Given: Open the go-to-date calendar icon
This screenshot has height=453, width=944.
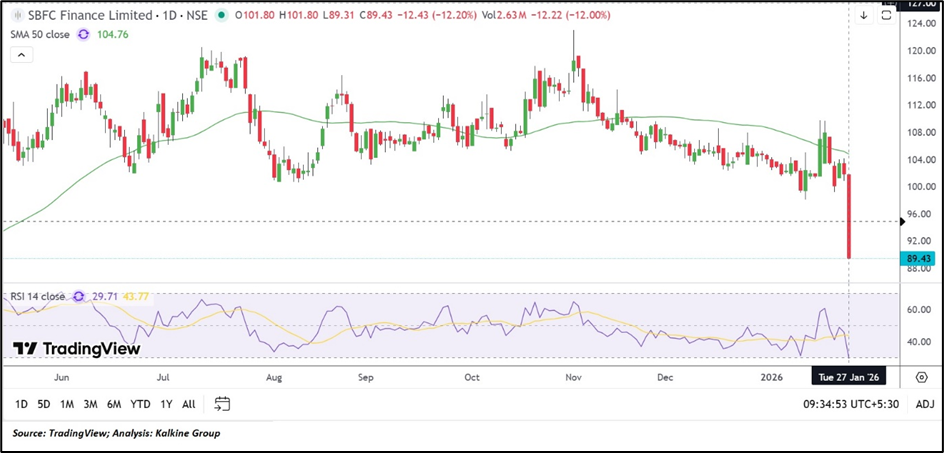Looking at the screenshot, I should 222,404.
